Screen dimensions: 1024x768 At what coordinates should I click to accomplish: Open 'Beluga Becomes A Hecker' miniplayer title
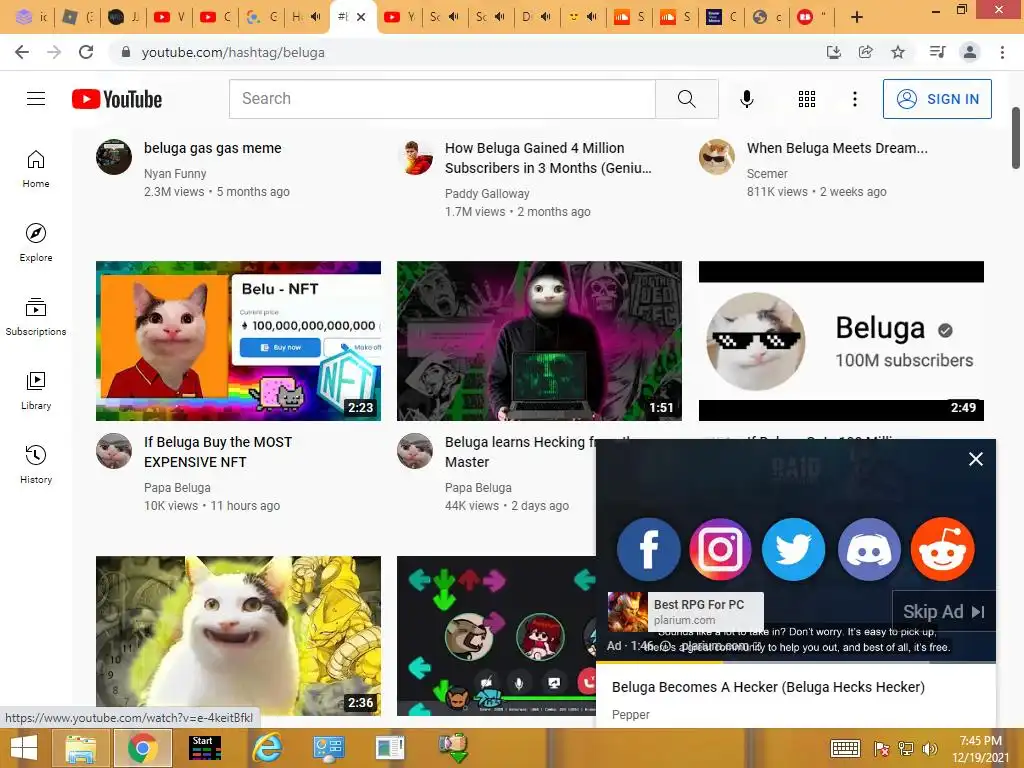(x=768, y=687)
